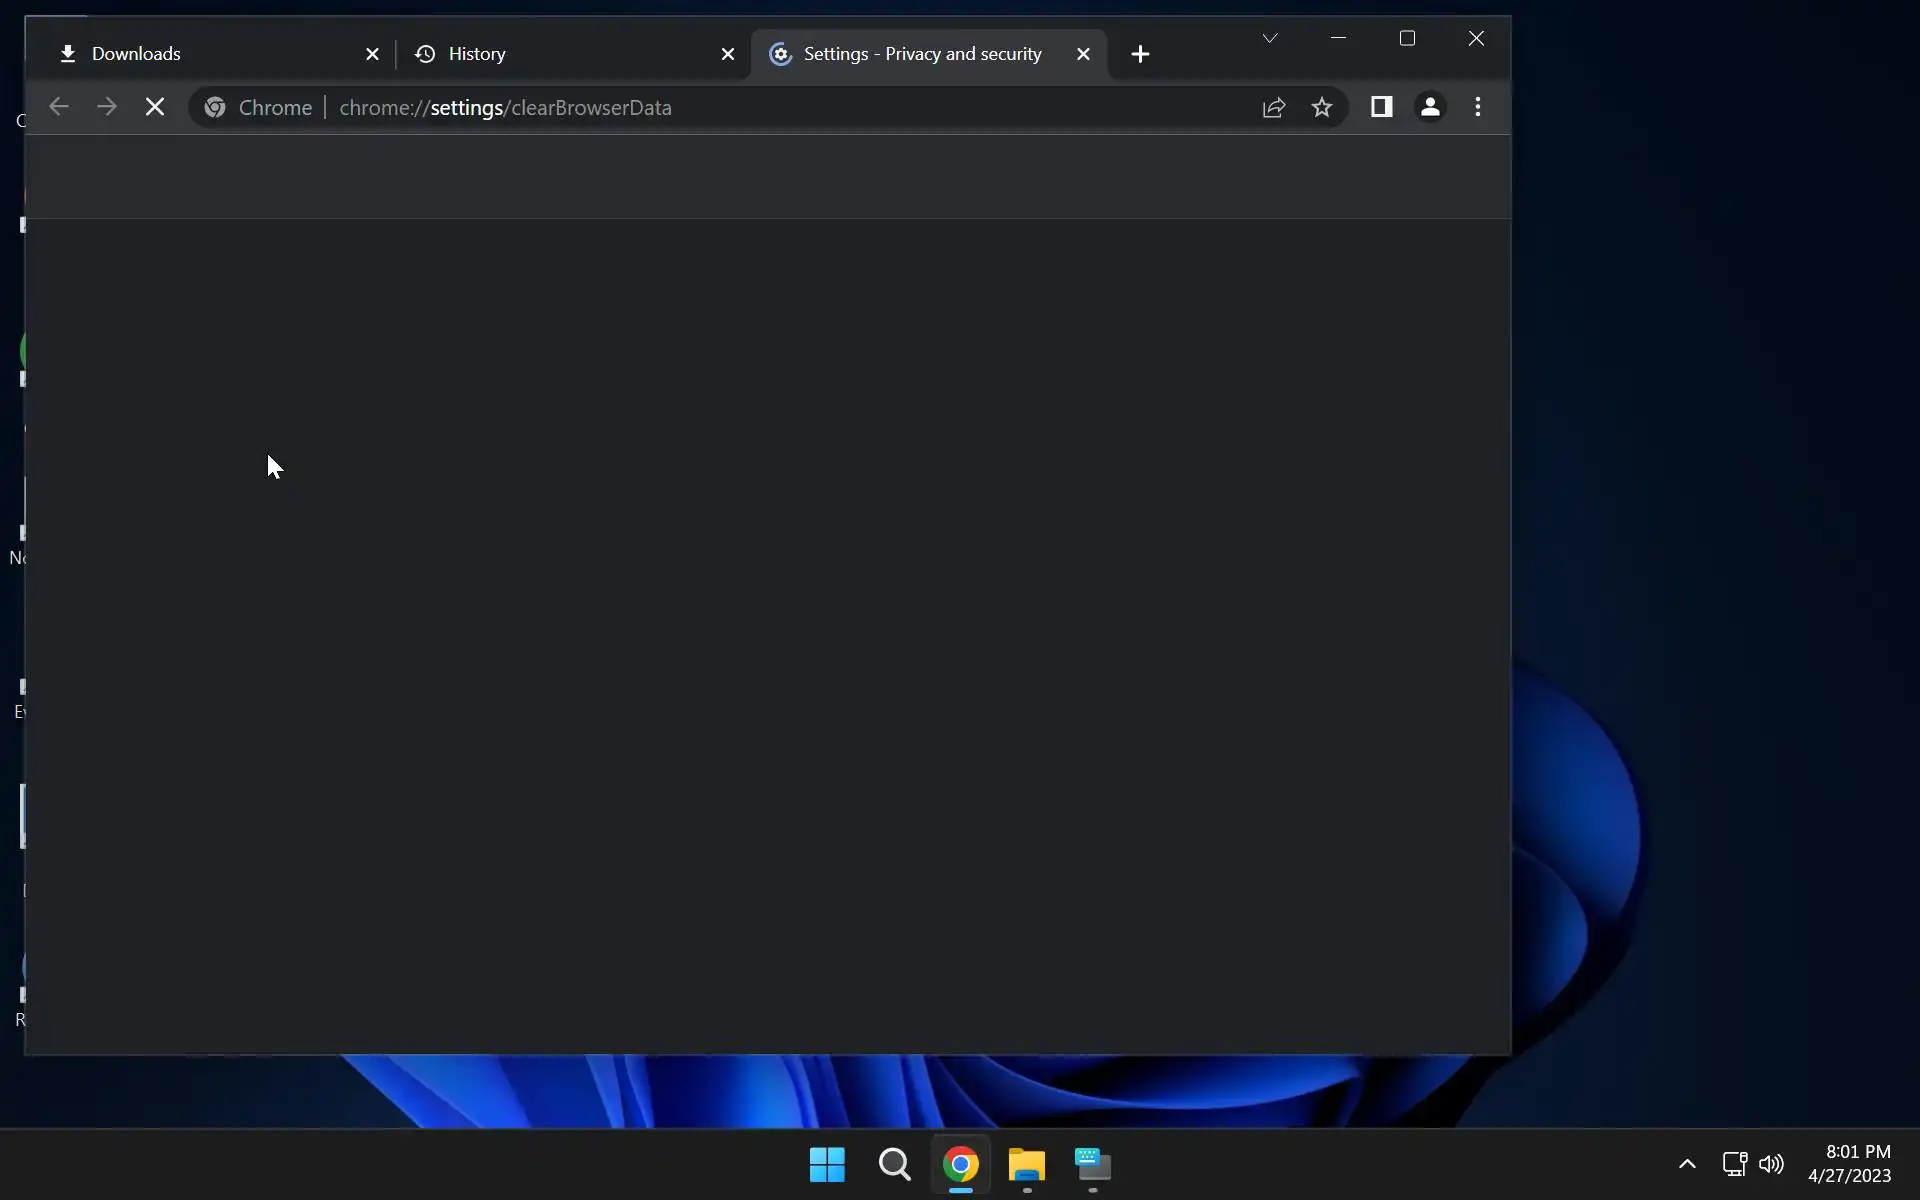This screenshot has width=1920, height=1200.
Task: Open a new tab with plus button
Action: [x=1140, y=54]
